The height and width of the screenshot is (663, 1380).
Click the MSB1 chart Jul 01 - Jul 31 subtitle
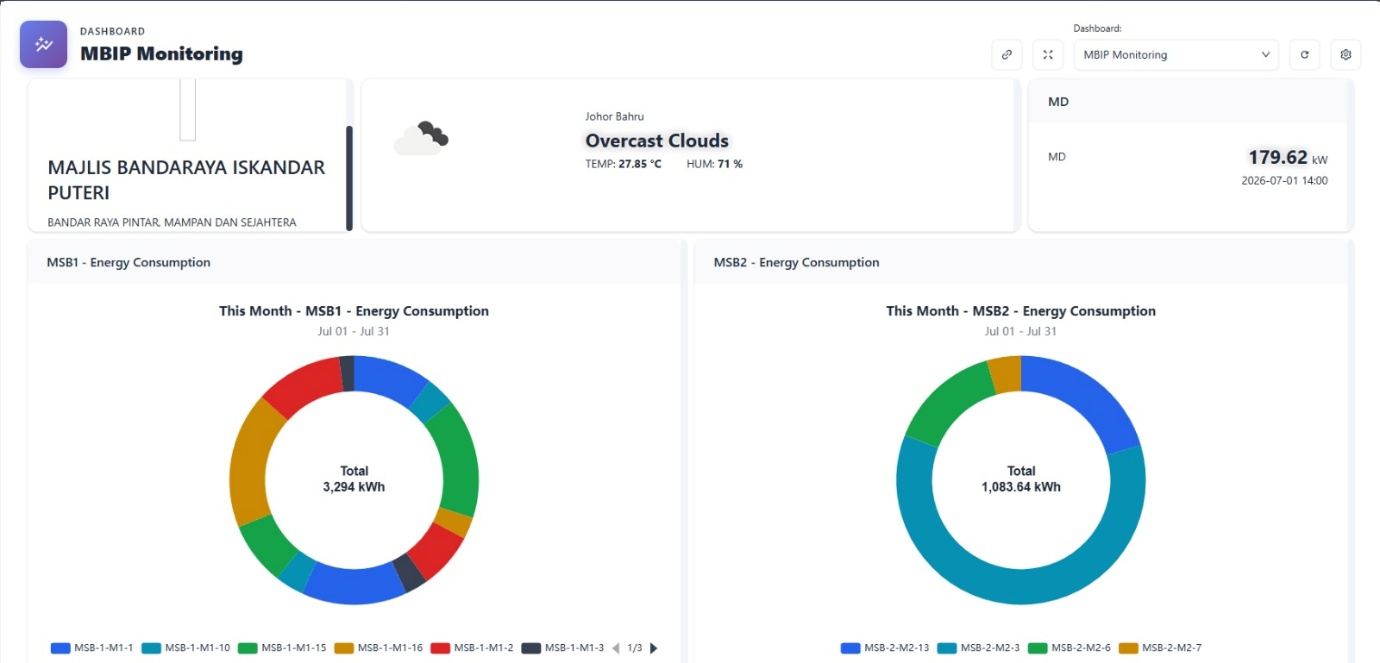(x=354, y=331)
